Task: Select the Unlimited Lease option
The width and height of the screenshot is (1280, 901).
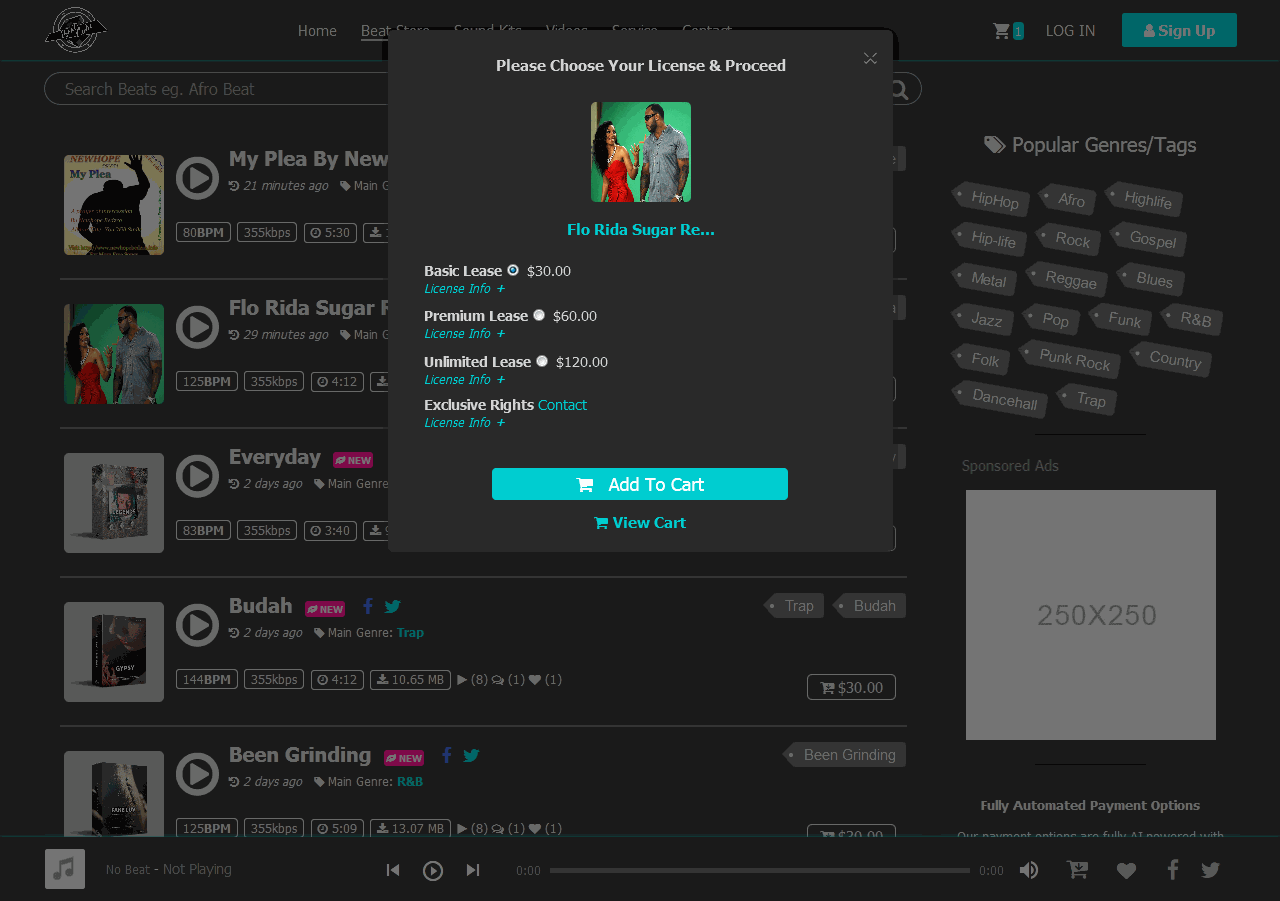Action: pyautogui.click(x=541, y=361)
